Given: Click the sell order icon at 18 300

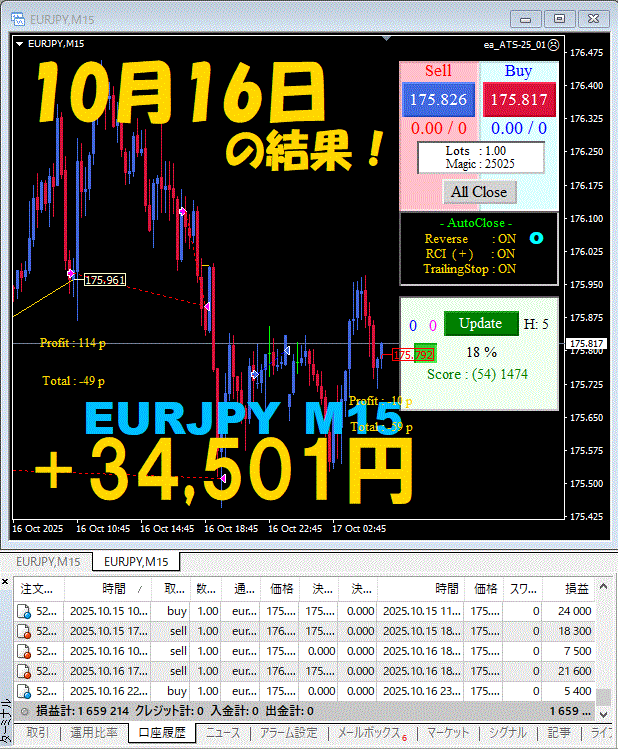Looking at the screenshot, I should (x=24, y=631).
